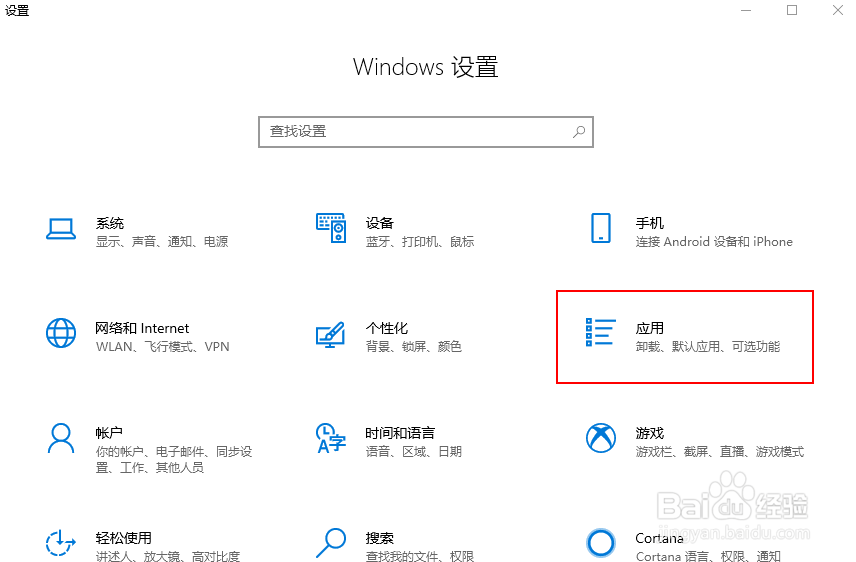Open the 时间和语言 clock icon
Screen dimensions: 856x562
point(331,438)
